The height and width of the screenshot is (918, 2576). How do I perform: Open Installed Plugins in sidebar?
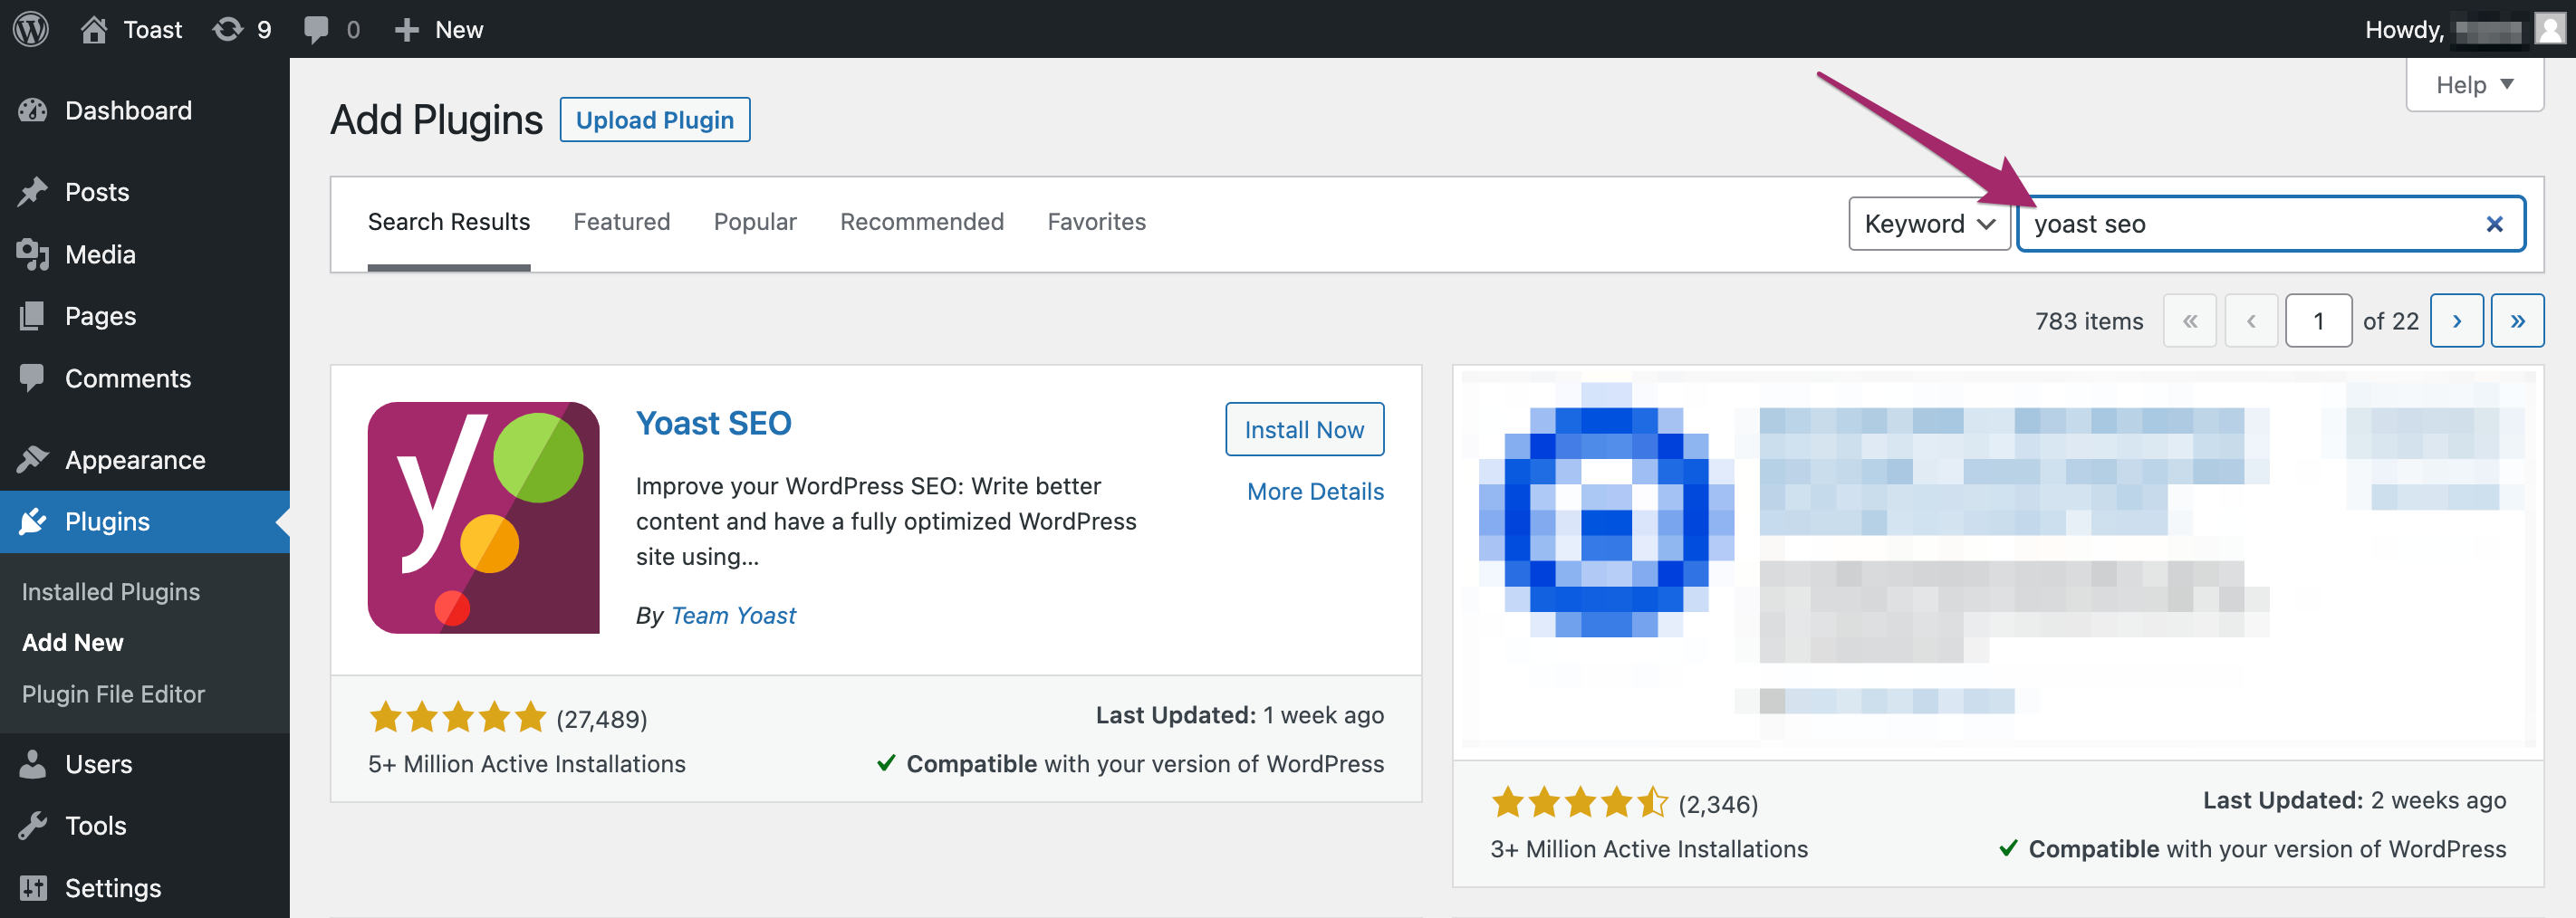pyautogui.click(x=111, y=592)
